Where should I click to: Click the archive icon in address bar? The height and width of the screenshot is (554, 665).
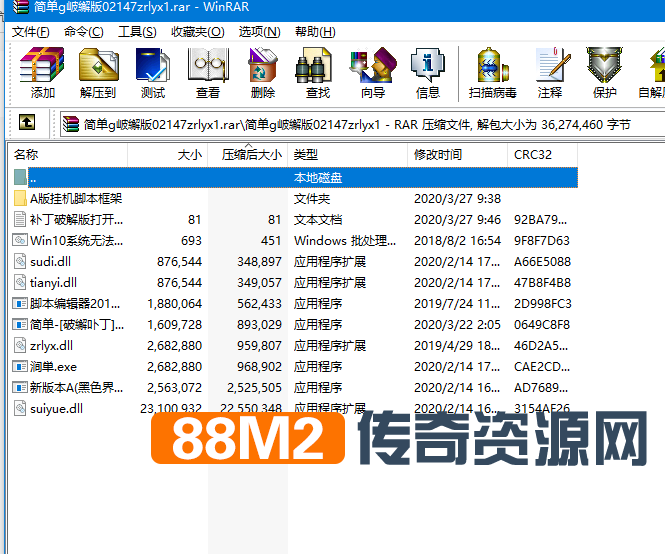71,124
